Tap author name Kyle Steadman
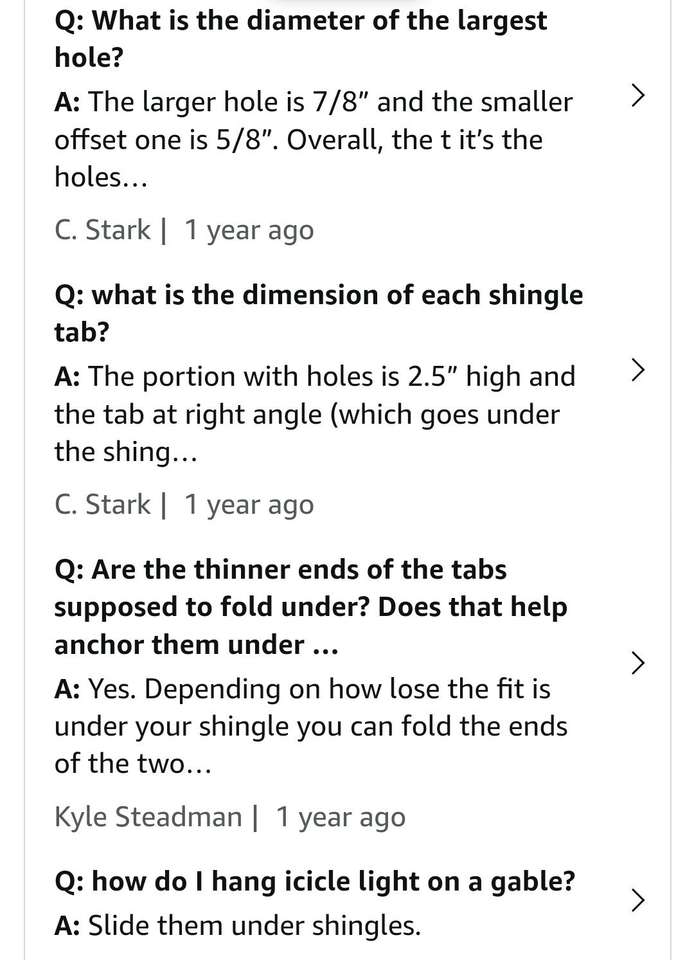 [x=148, y=817]
